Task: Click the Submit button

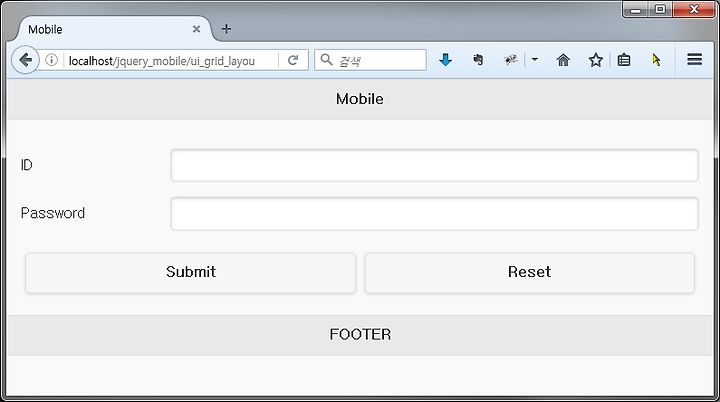Action: click(191, 272)
